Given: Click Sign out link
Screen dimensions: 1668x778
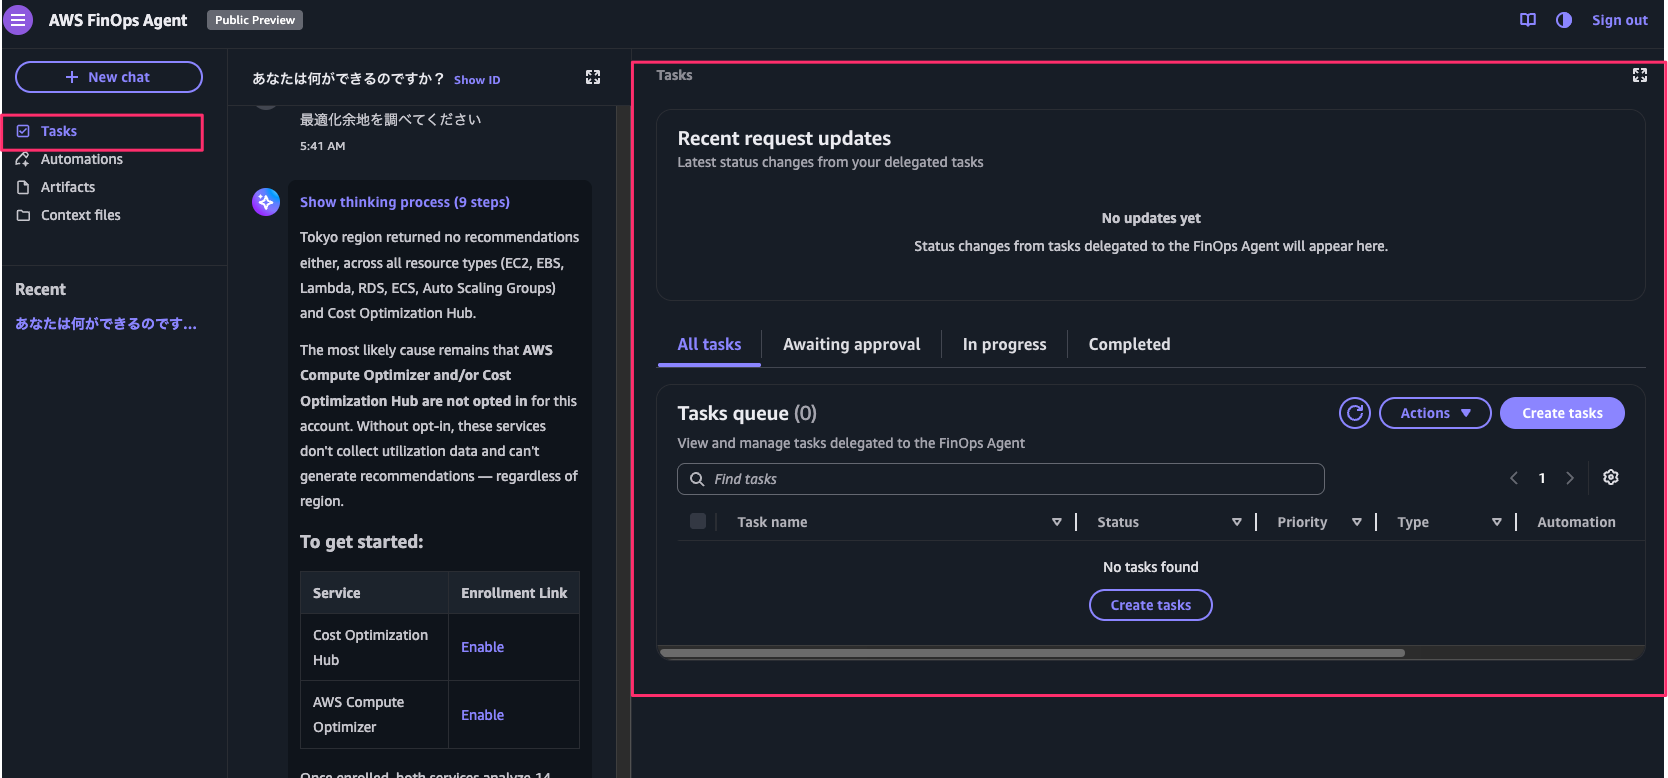Looking at the screenshot, I should coord(1619,20).
